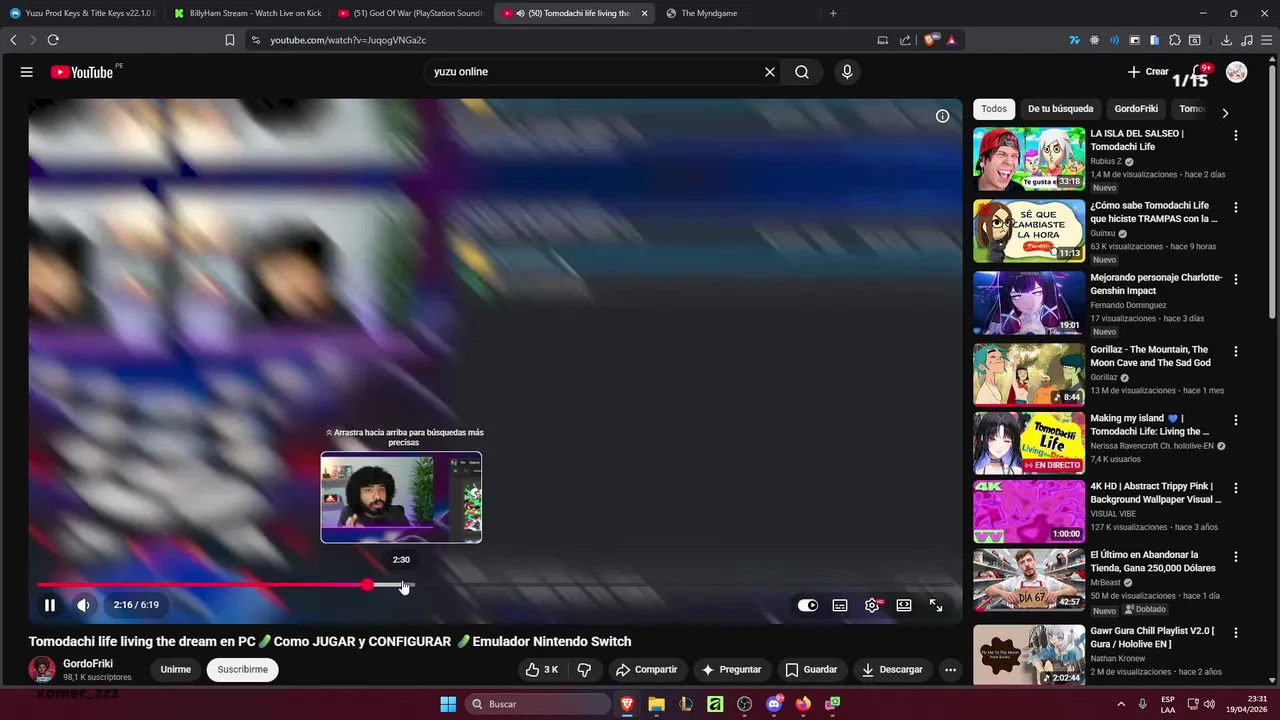
Task: Open Brave Rewards triangle icon
Action: tap(952, 40)
